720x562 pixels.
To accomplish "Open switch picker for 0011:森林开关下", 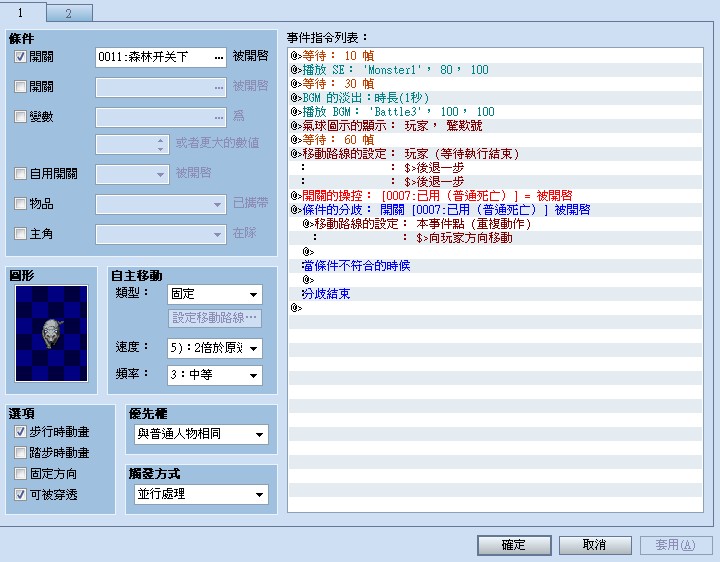I will click(161, 57).
